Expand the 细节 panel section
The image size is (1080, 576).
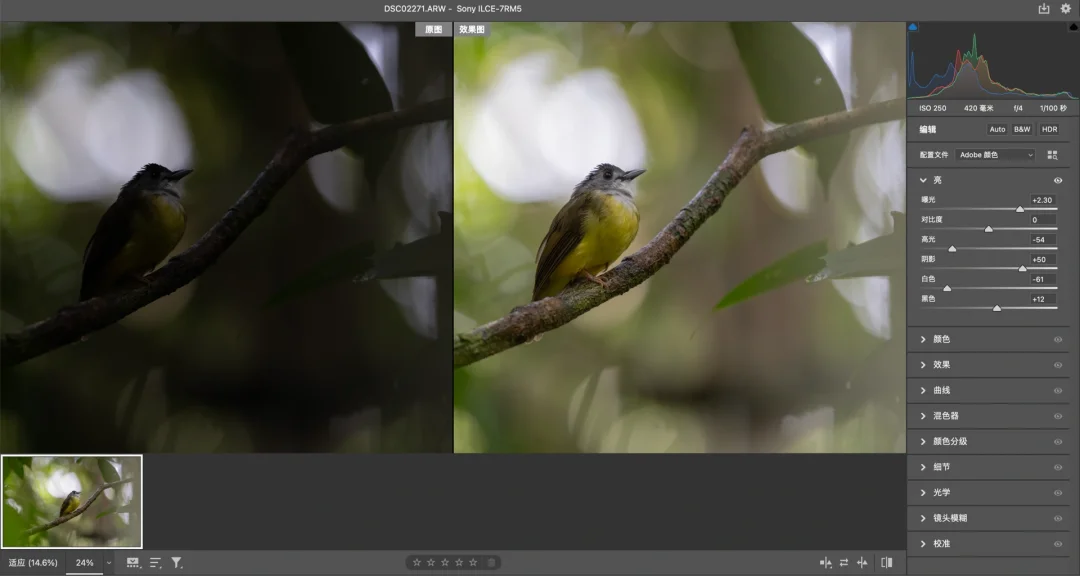(x=941, y=467)
